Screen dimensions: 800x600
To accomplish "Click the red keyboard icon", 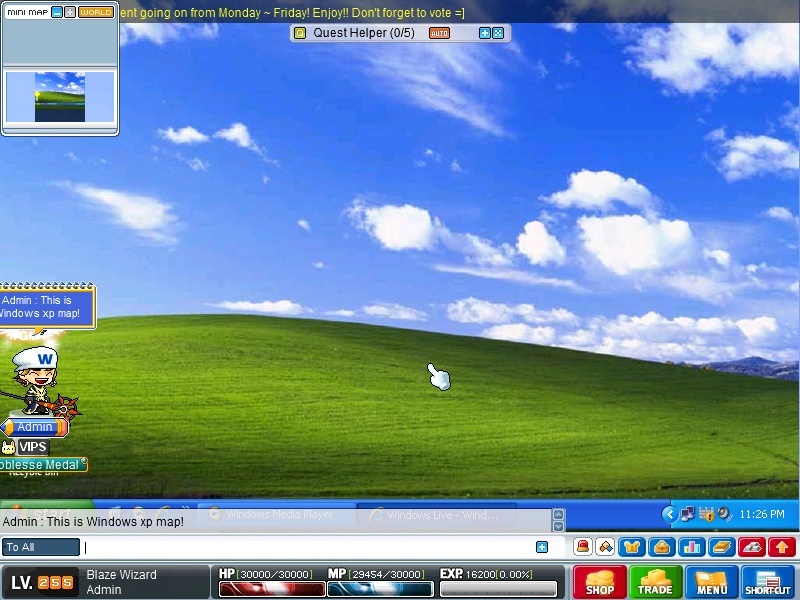I will pos(752,547).
